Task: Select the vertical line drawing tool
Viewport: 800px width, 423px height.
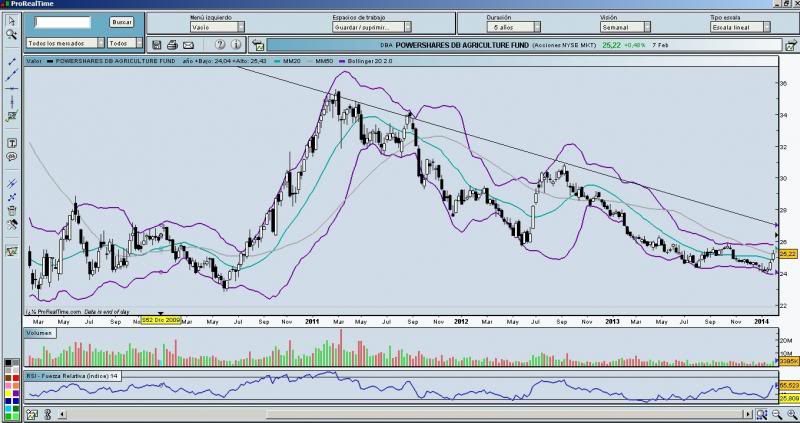Action: 12,102
